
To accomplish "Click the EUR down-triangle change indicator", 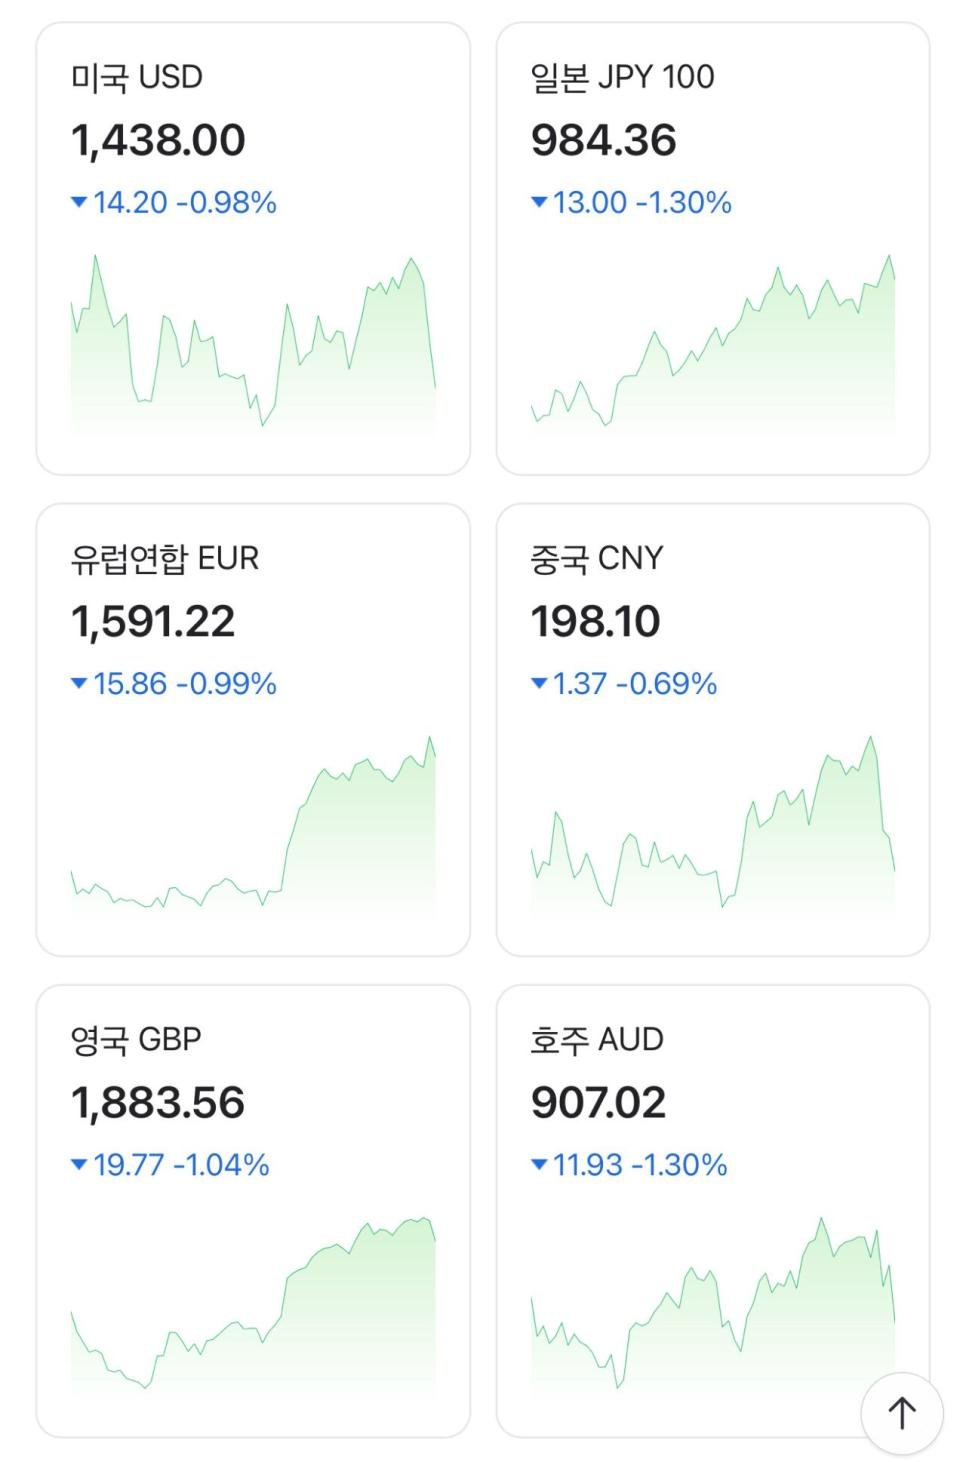I will (79, 684).
